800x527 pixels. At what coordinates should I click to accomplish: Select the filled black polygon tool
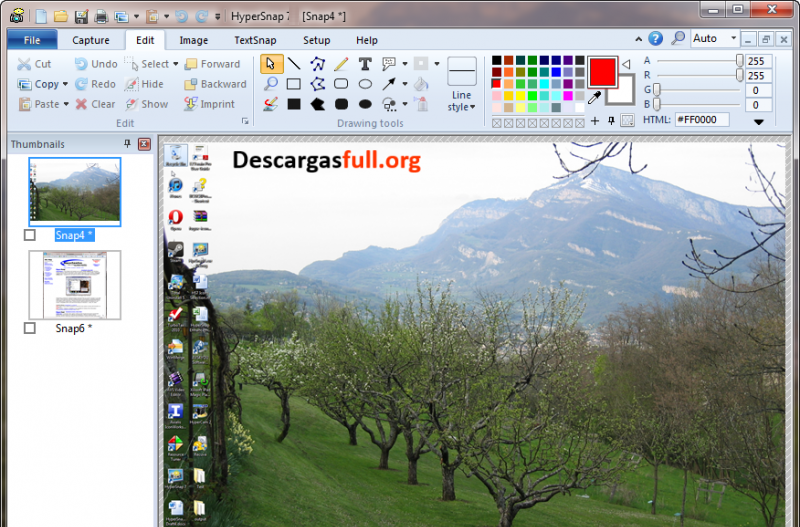tap(317, 104)
